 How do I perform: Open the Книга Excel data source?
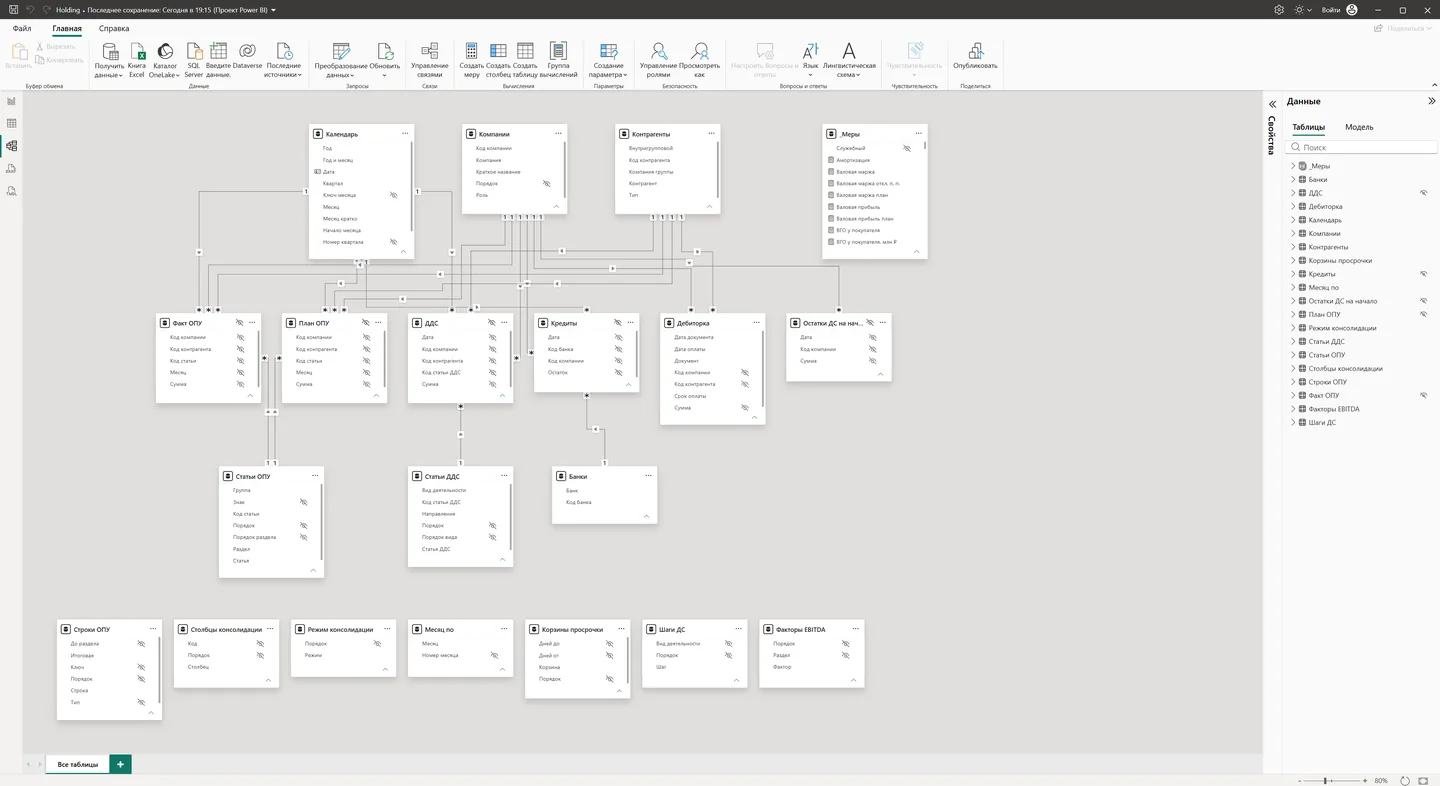(x=137, y=61)
